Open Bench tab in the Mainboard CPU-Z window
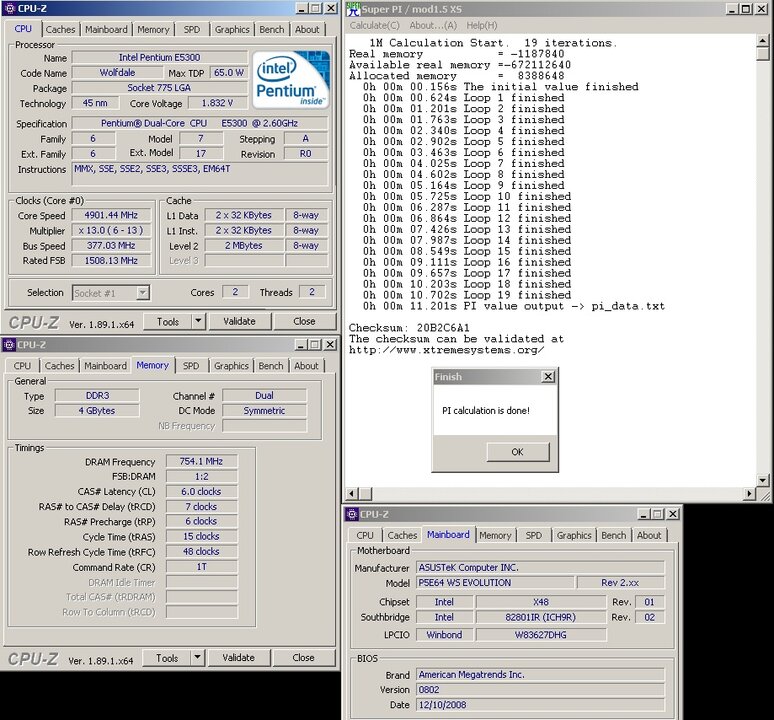Screen dimensions: 774x720 [614, 535]
